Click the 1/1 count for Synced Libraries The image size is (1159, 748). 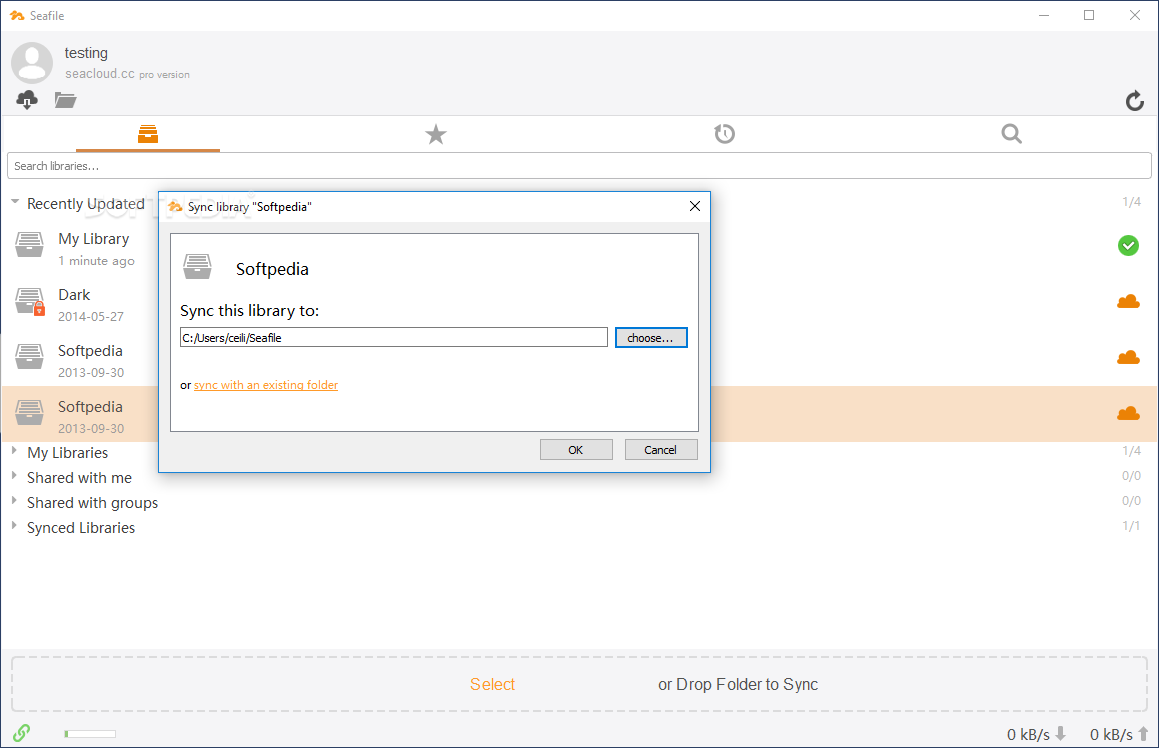[x=1131, y=526]
